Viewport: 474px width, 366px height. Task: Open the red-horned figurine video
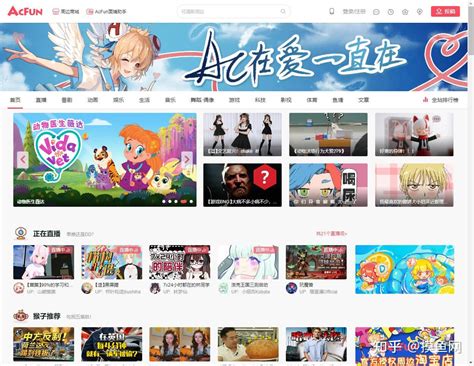[x=414, y=134]
